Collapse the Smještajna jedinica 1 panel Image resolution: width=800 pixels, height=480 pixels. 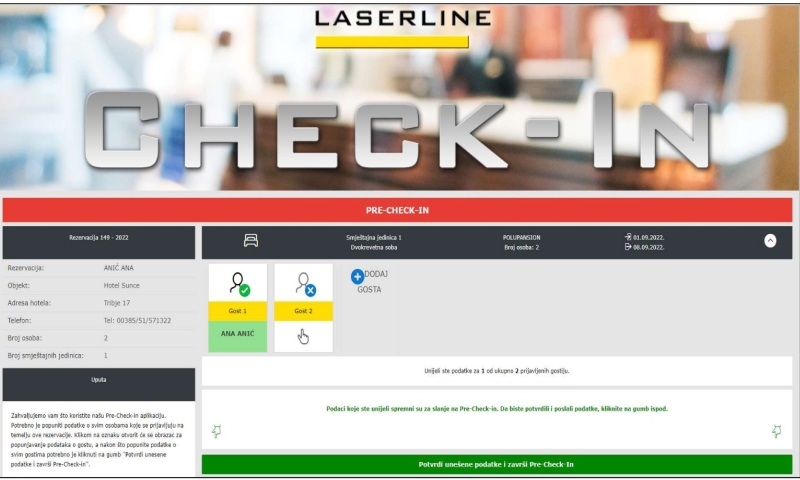coord(770,241)
